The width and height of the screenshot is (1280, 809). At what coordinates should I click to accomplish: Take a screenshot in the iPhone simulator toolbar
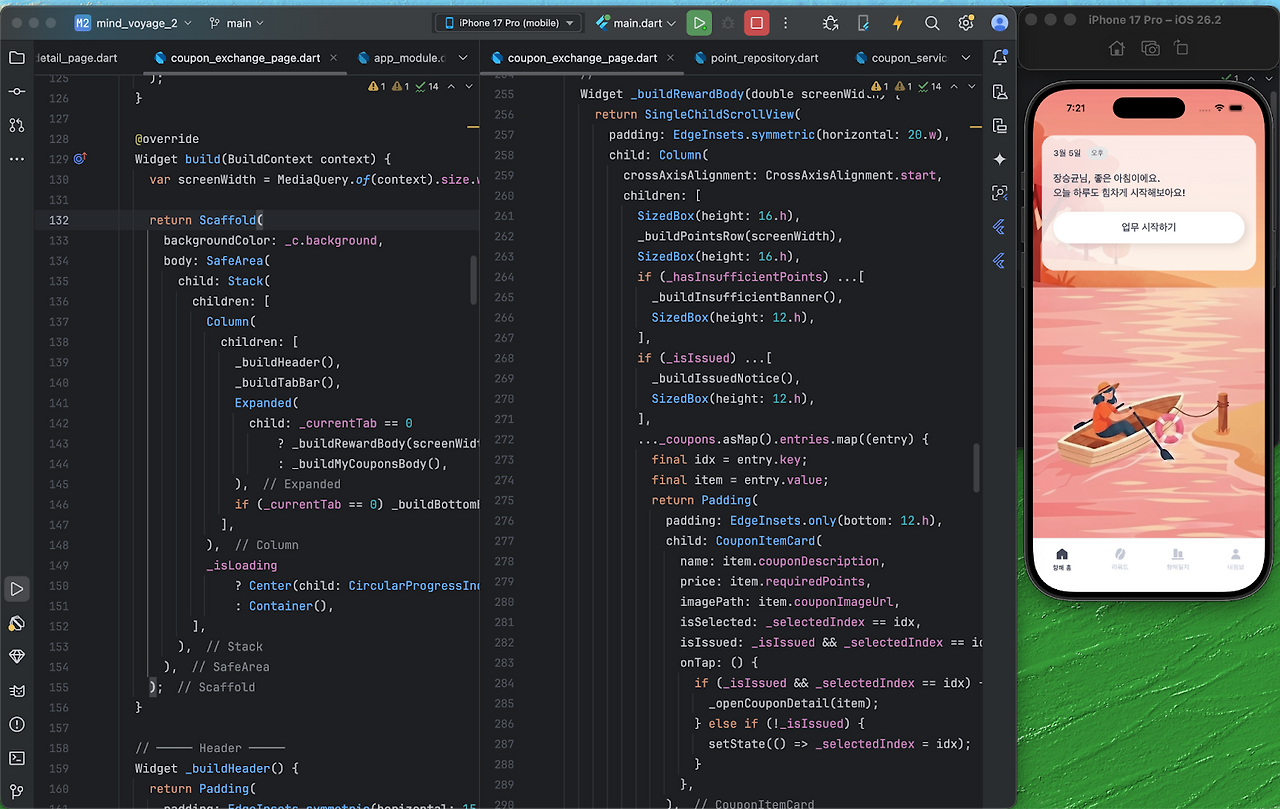coord(1150,48)
